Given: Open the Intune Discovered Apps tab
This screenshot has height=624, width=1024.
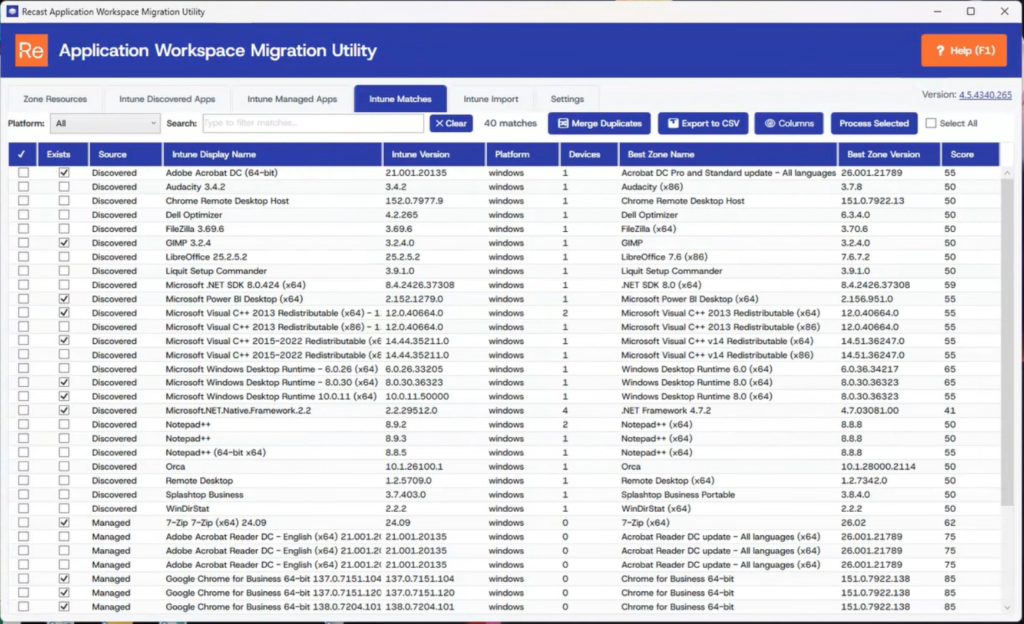Looking at the screenshot, I should tap(167, 99).
